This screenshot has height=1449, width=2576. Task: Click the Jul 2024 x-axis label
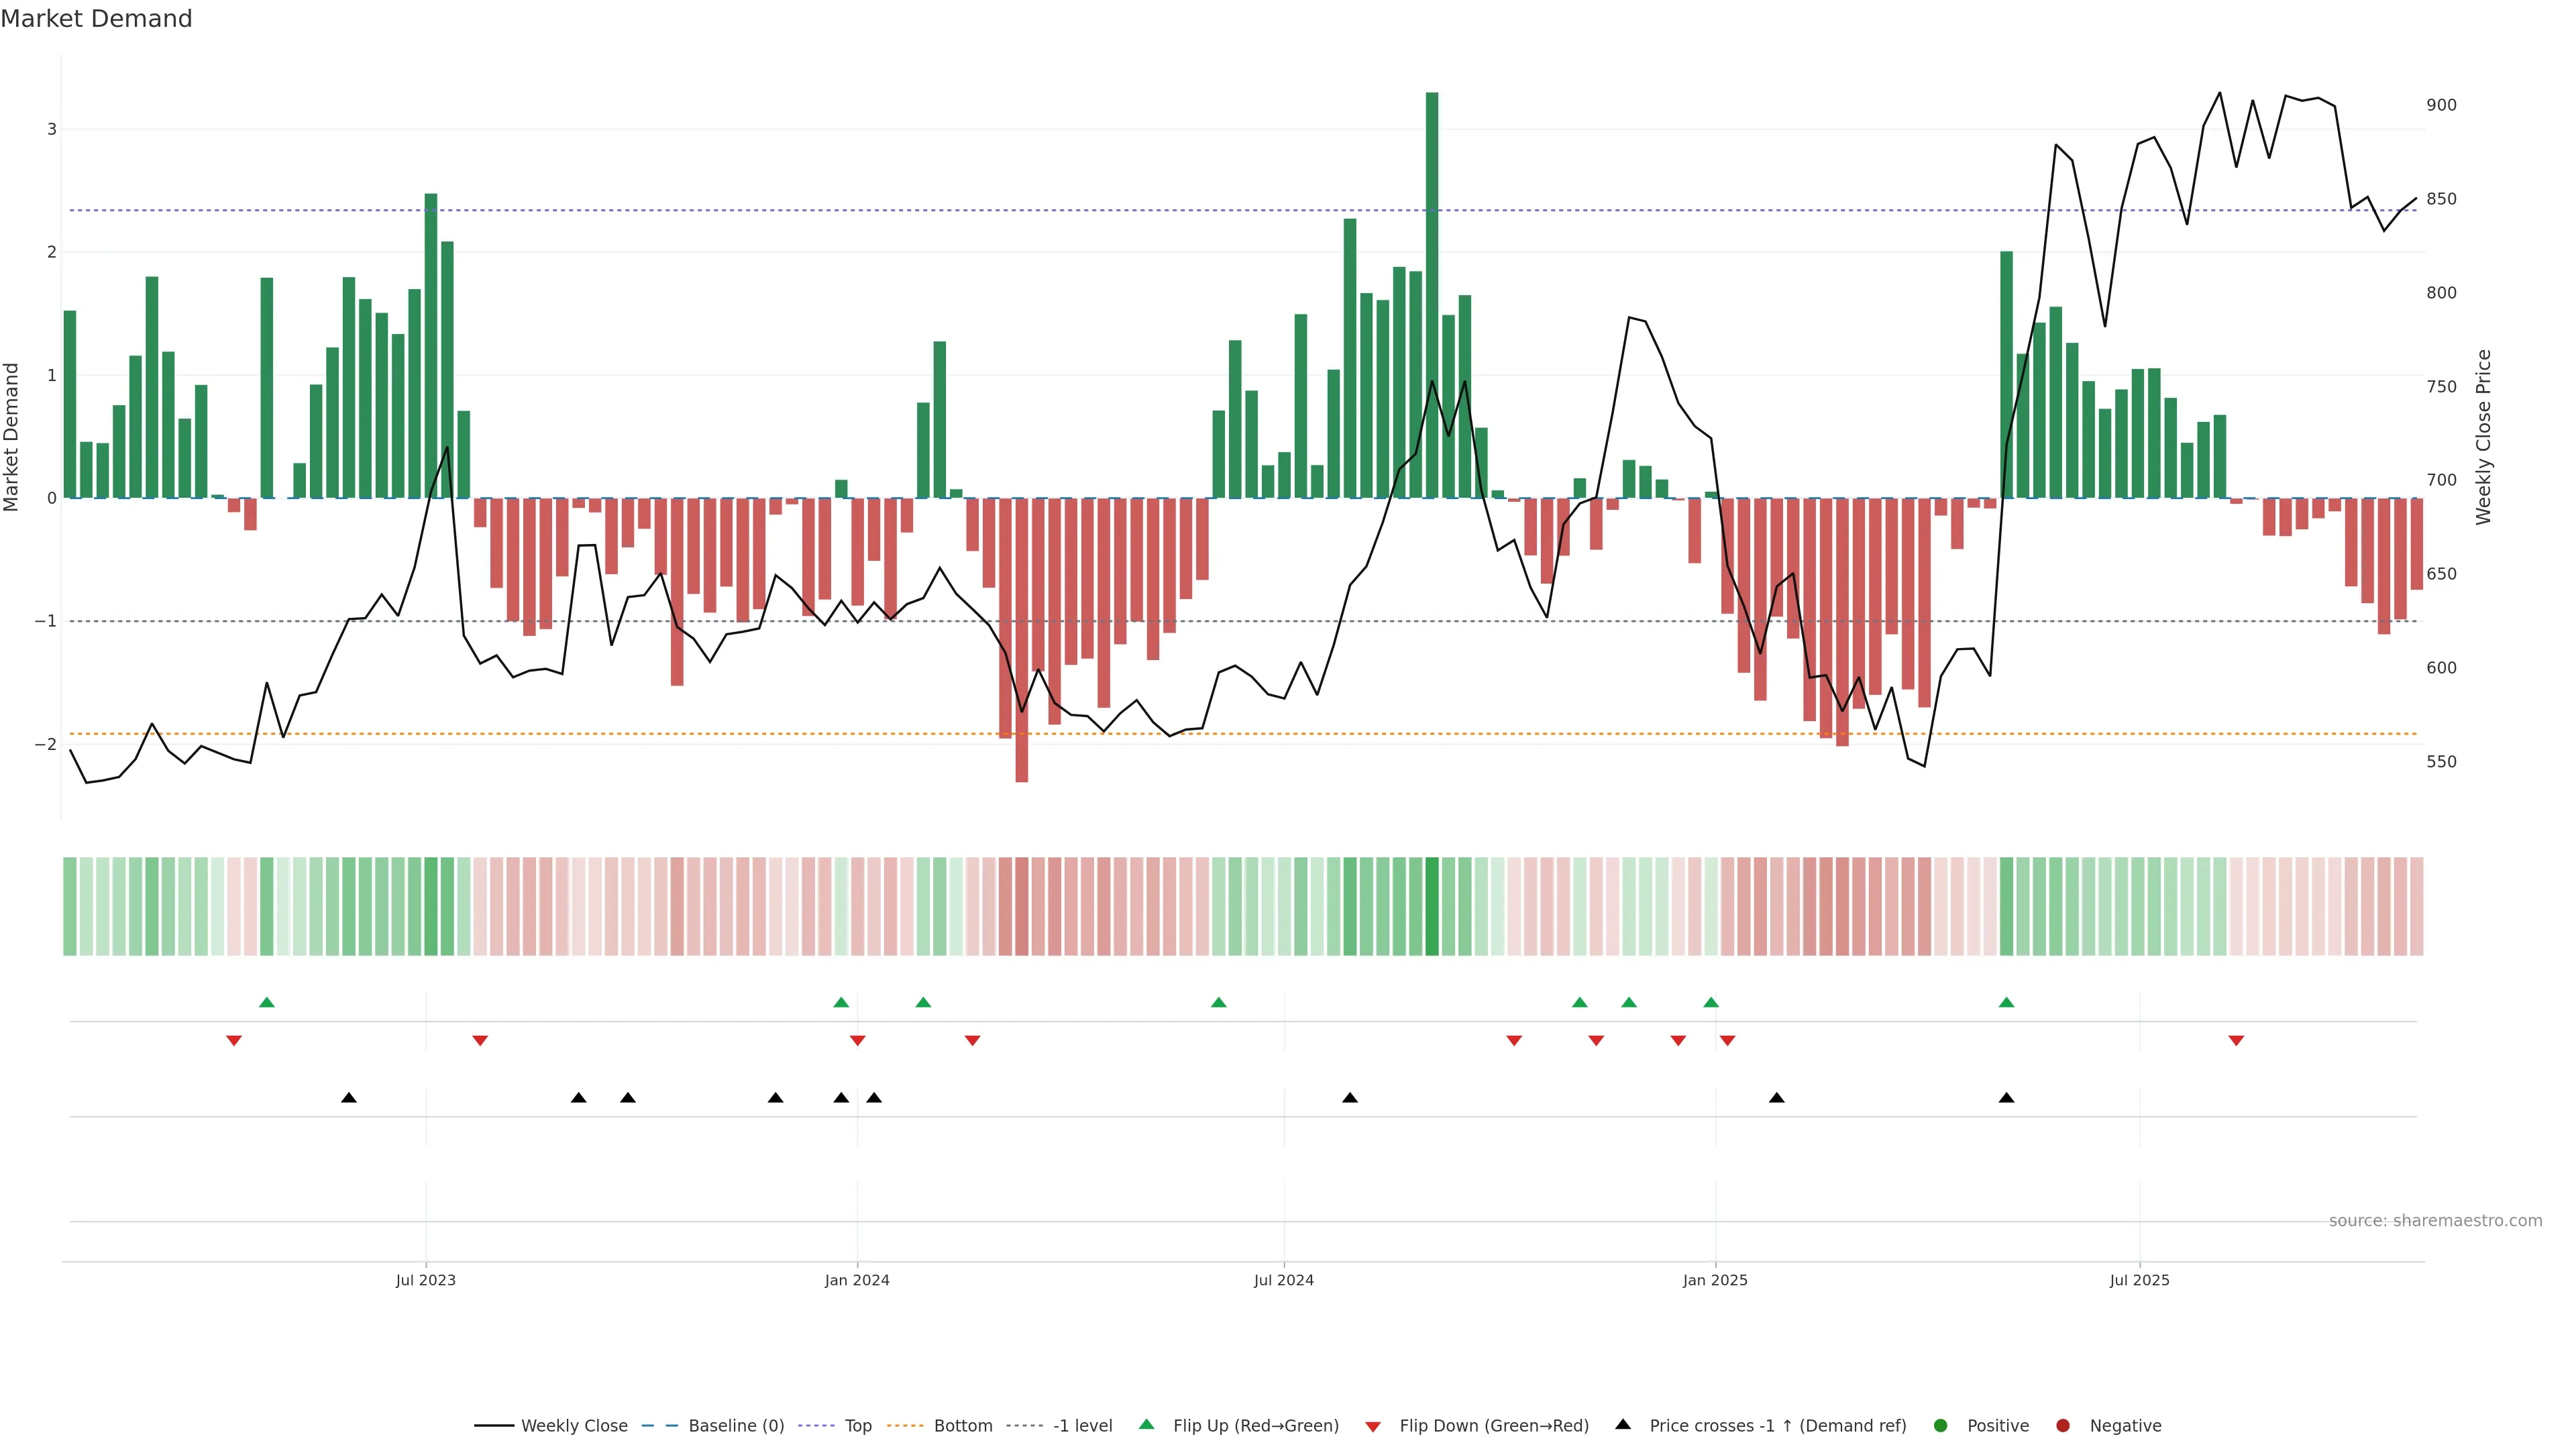coord(1283,1281)
